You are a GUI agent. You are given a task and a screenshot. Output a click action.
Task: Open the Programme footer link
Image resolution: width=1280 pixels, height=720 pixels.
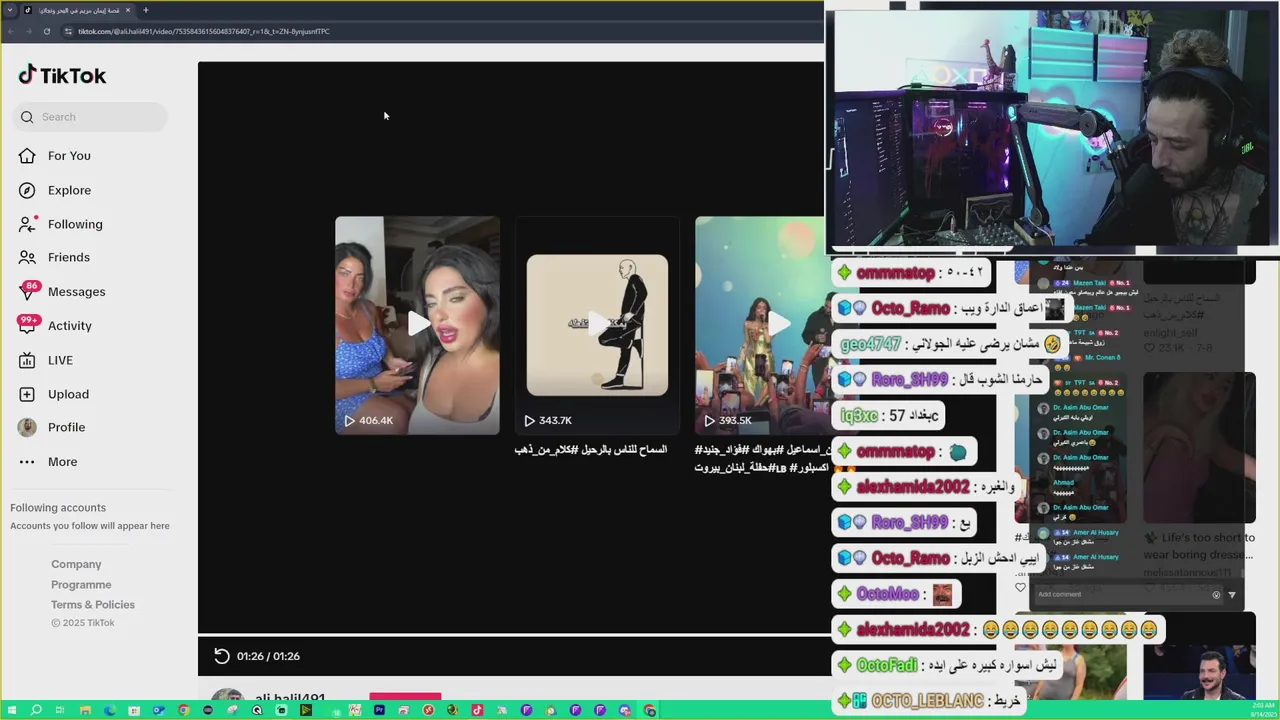(x=81, y=584)
